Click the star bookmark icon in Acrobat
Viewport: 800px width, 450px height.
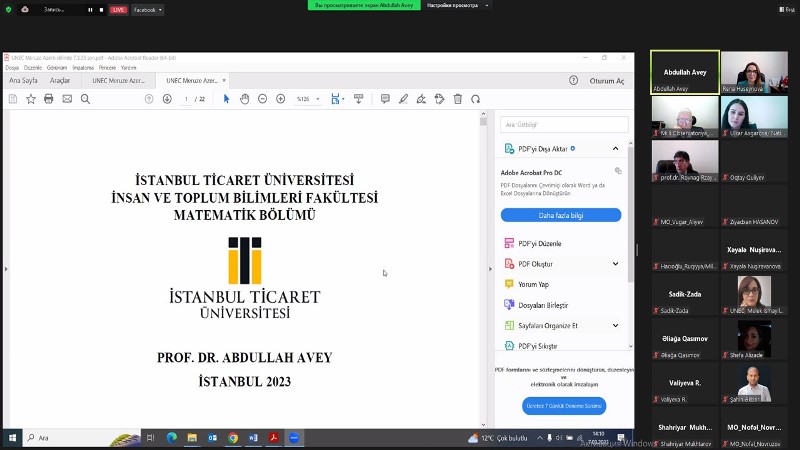click(x=31, y=99)
